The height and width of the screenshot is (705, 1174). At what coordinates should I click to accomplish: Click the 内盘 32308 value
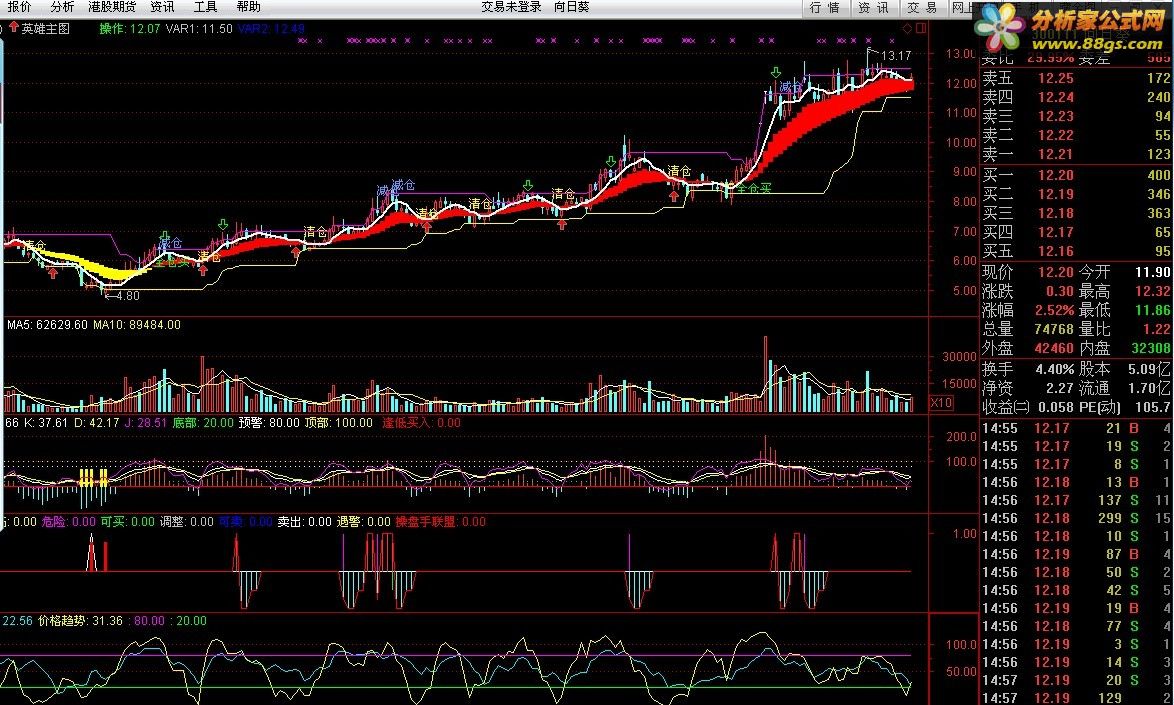pyautogui.click(x=1151, y=348)
